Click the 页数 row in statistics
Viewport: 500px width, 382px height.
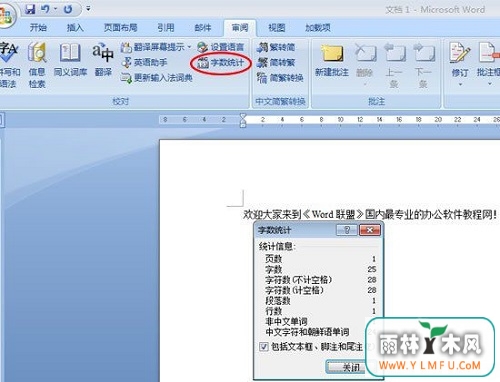(321, 259)
